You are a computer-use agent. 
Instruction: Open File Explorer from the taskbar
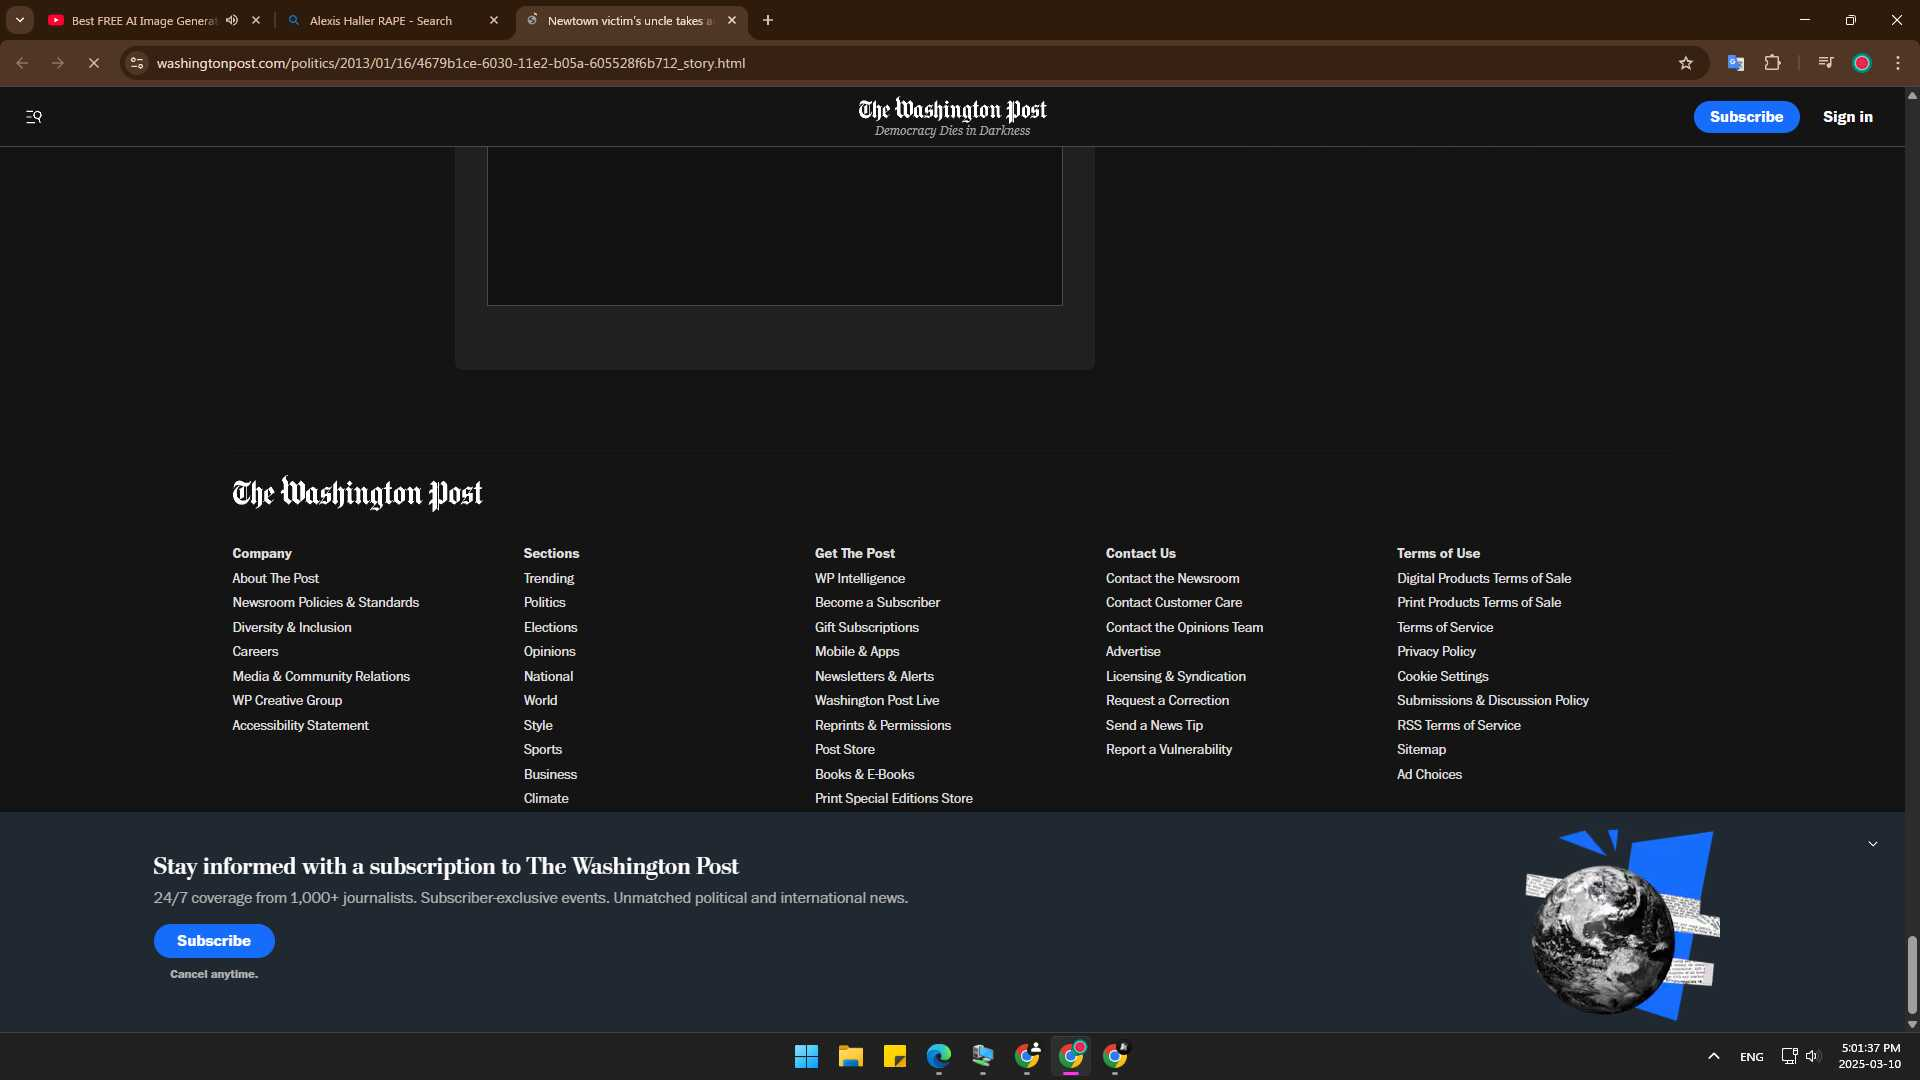[851, 1056]
